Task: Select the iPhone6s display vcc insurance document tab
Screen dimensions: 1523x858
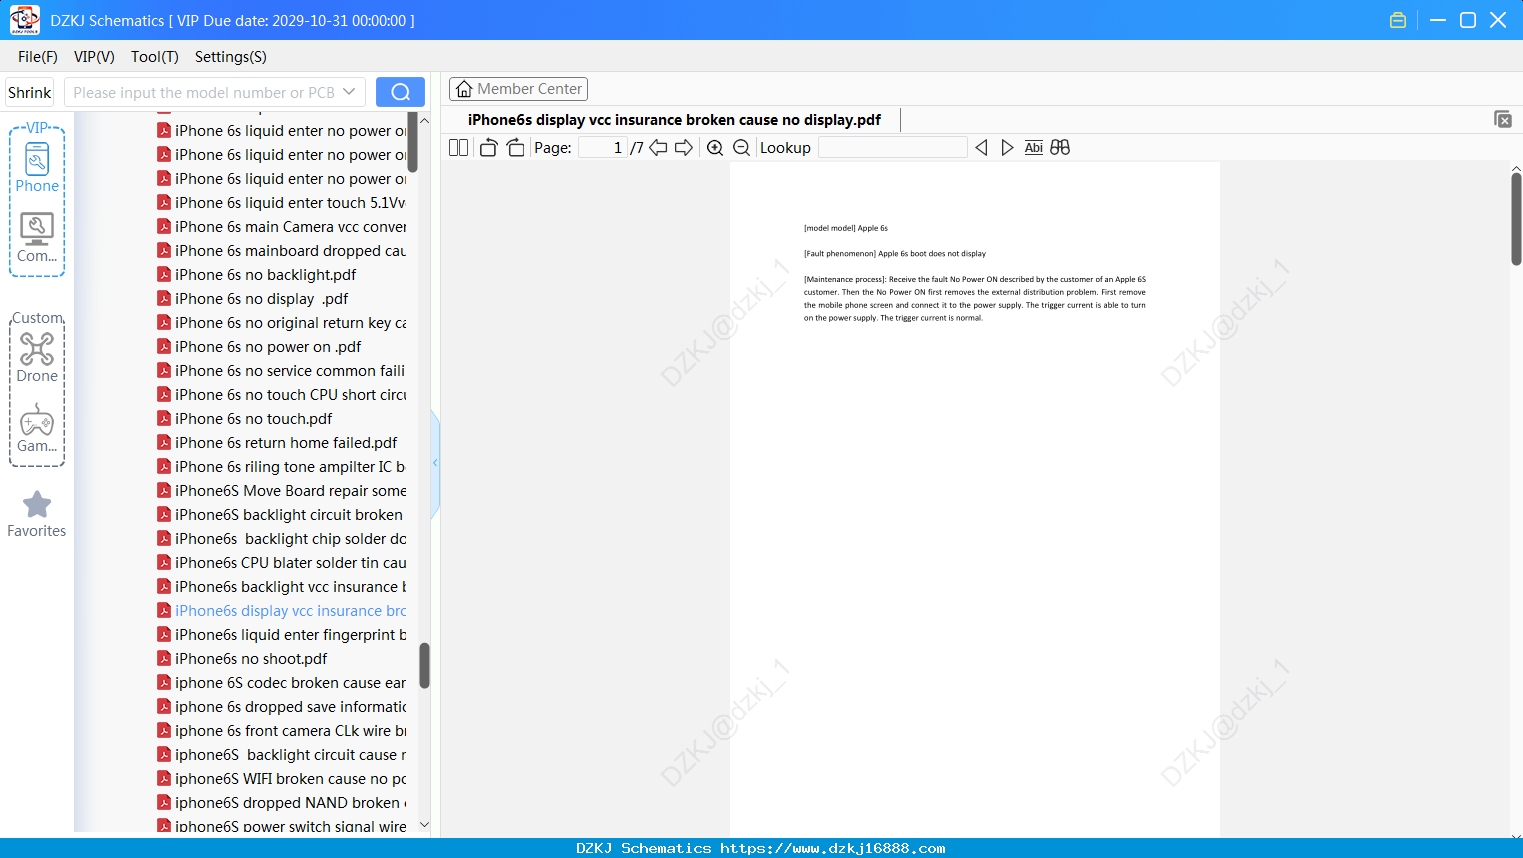Action: pyautogui.click(x=674, y=120)
